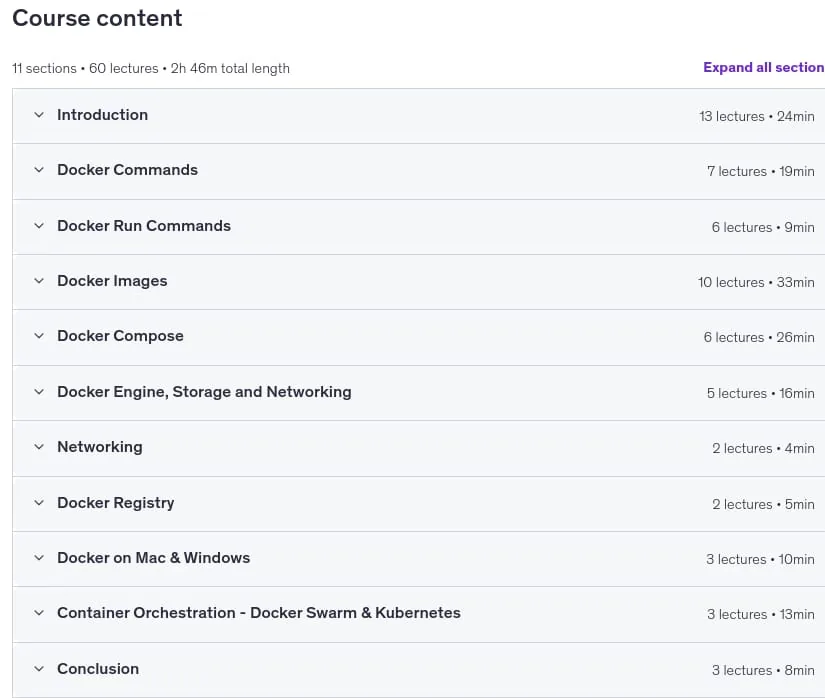Open the Docker Images section title

click(112, 281)
